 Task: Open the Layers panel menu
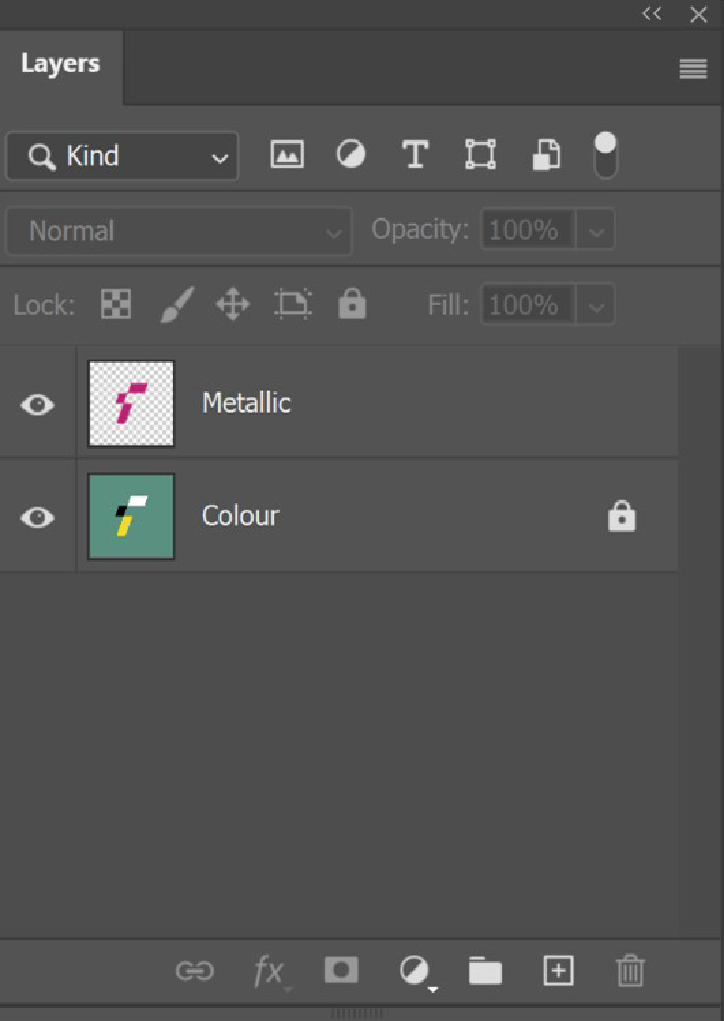coord(692,68)
